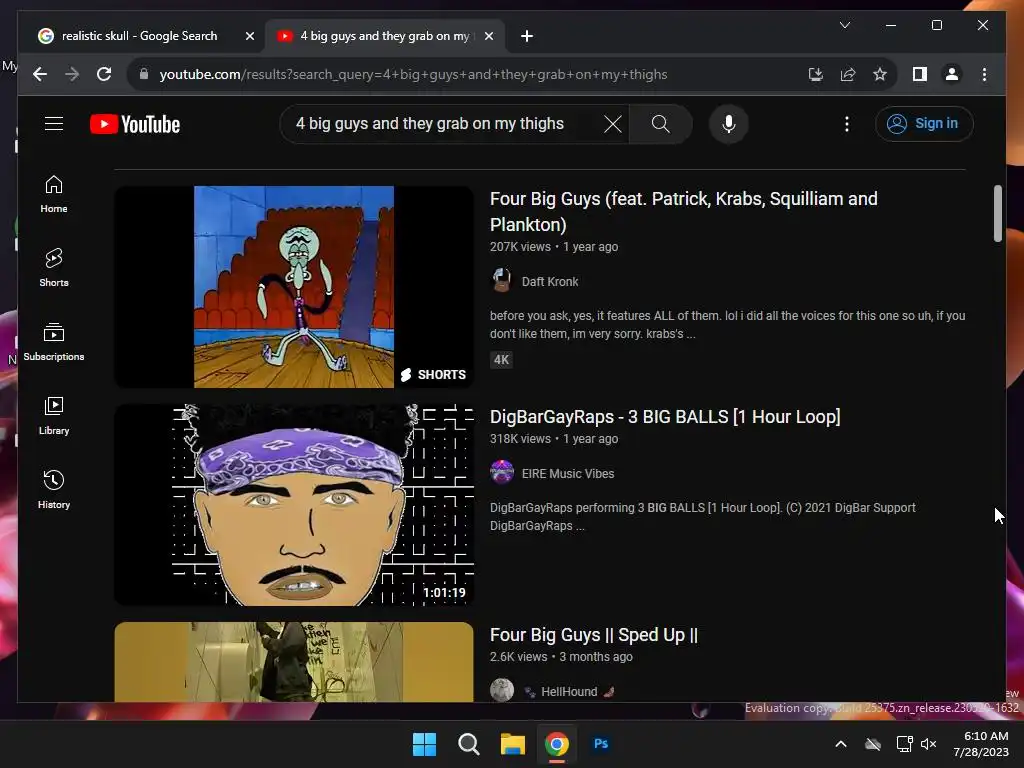Open History from the sidebar

pyautogui.click(x=54, y=489)
